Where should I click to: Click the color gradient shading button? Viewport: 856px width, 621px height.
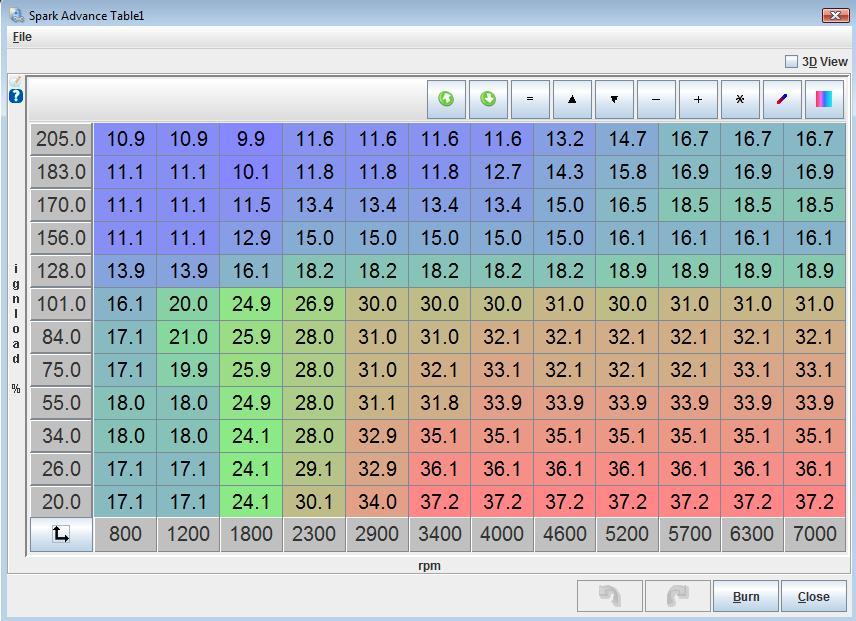[824, 99]
